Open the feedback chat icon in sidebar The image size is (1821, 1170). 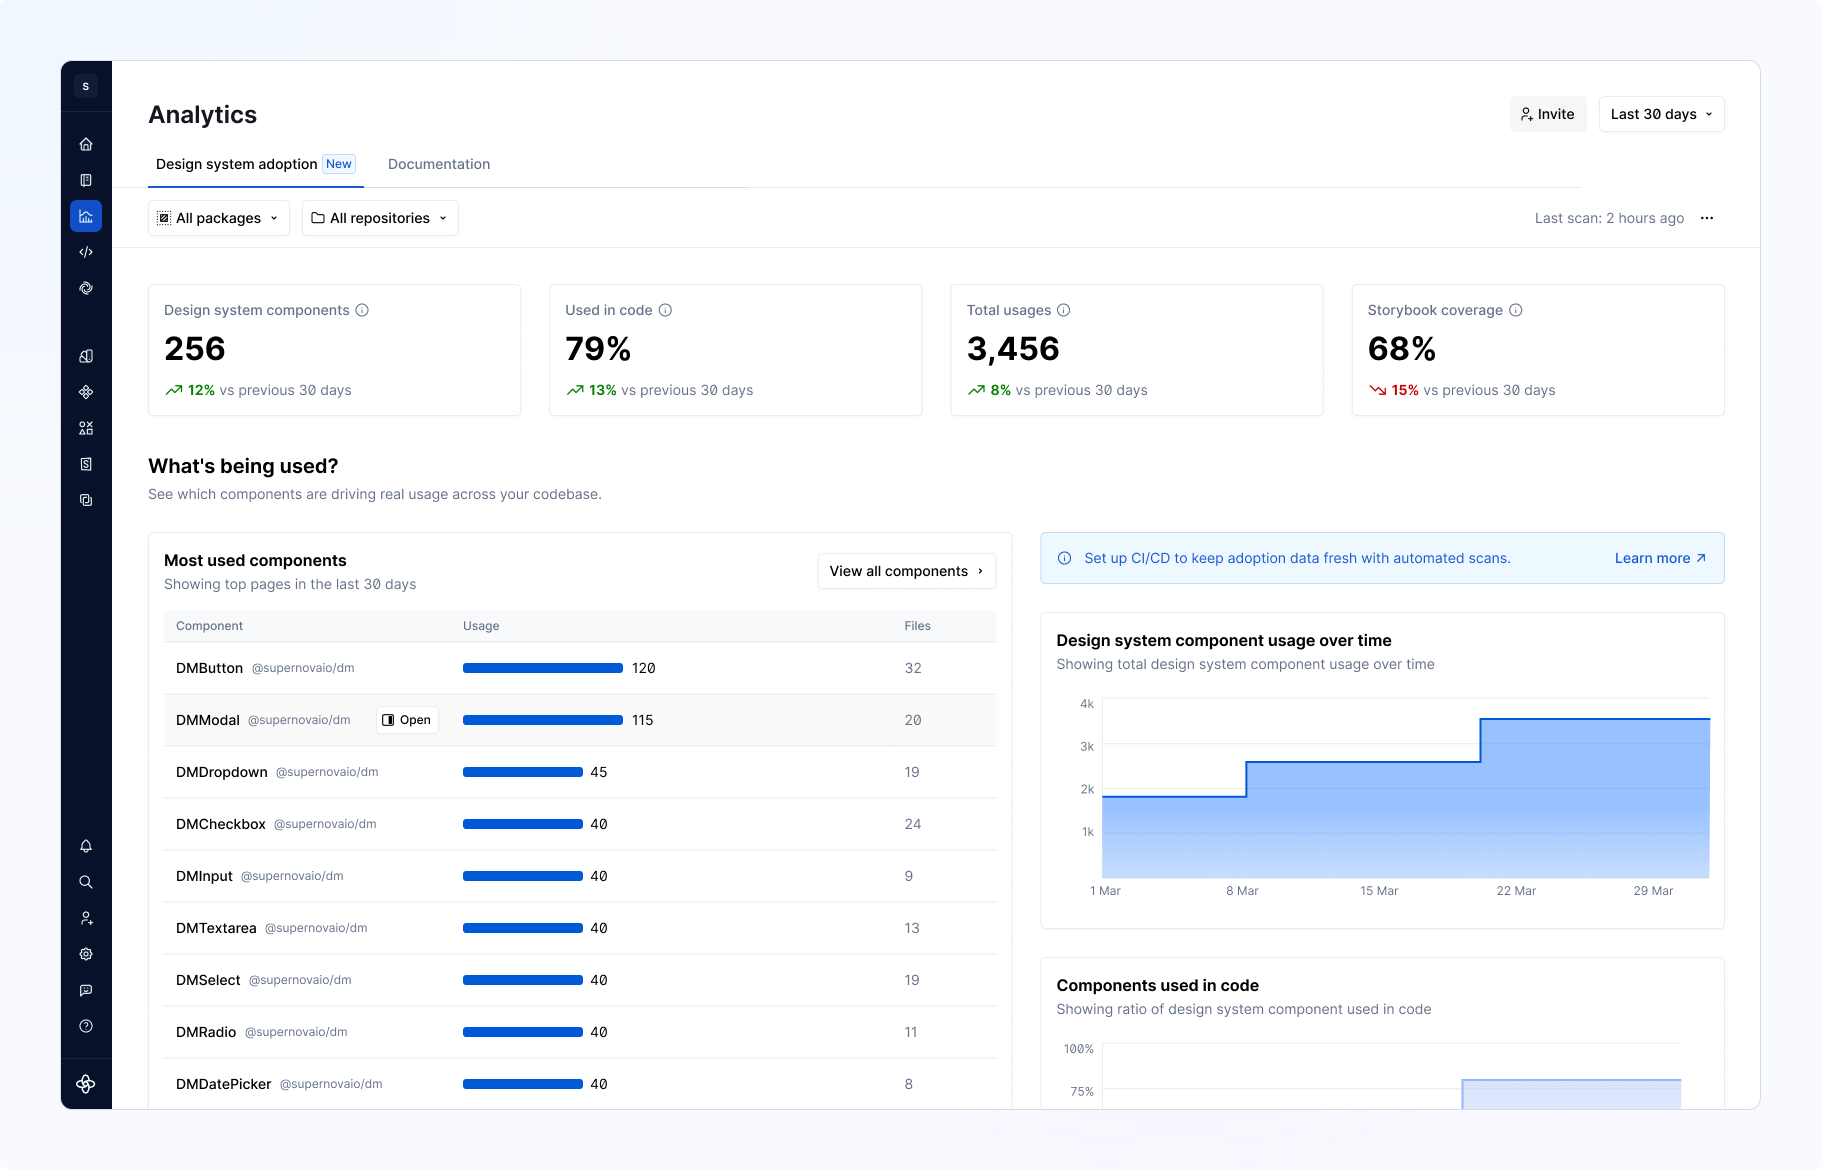point(86,990)
